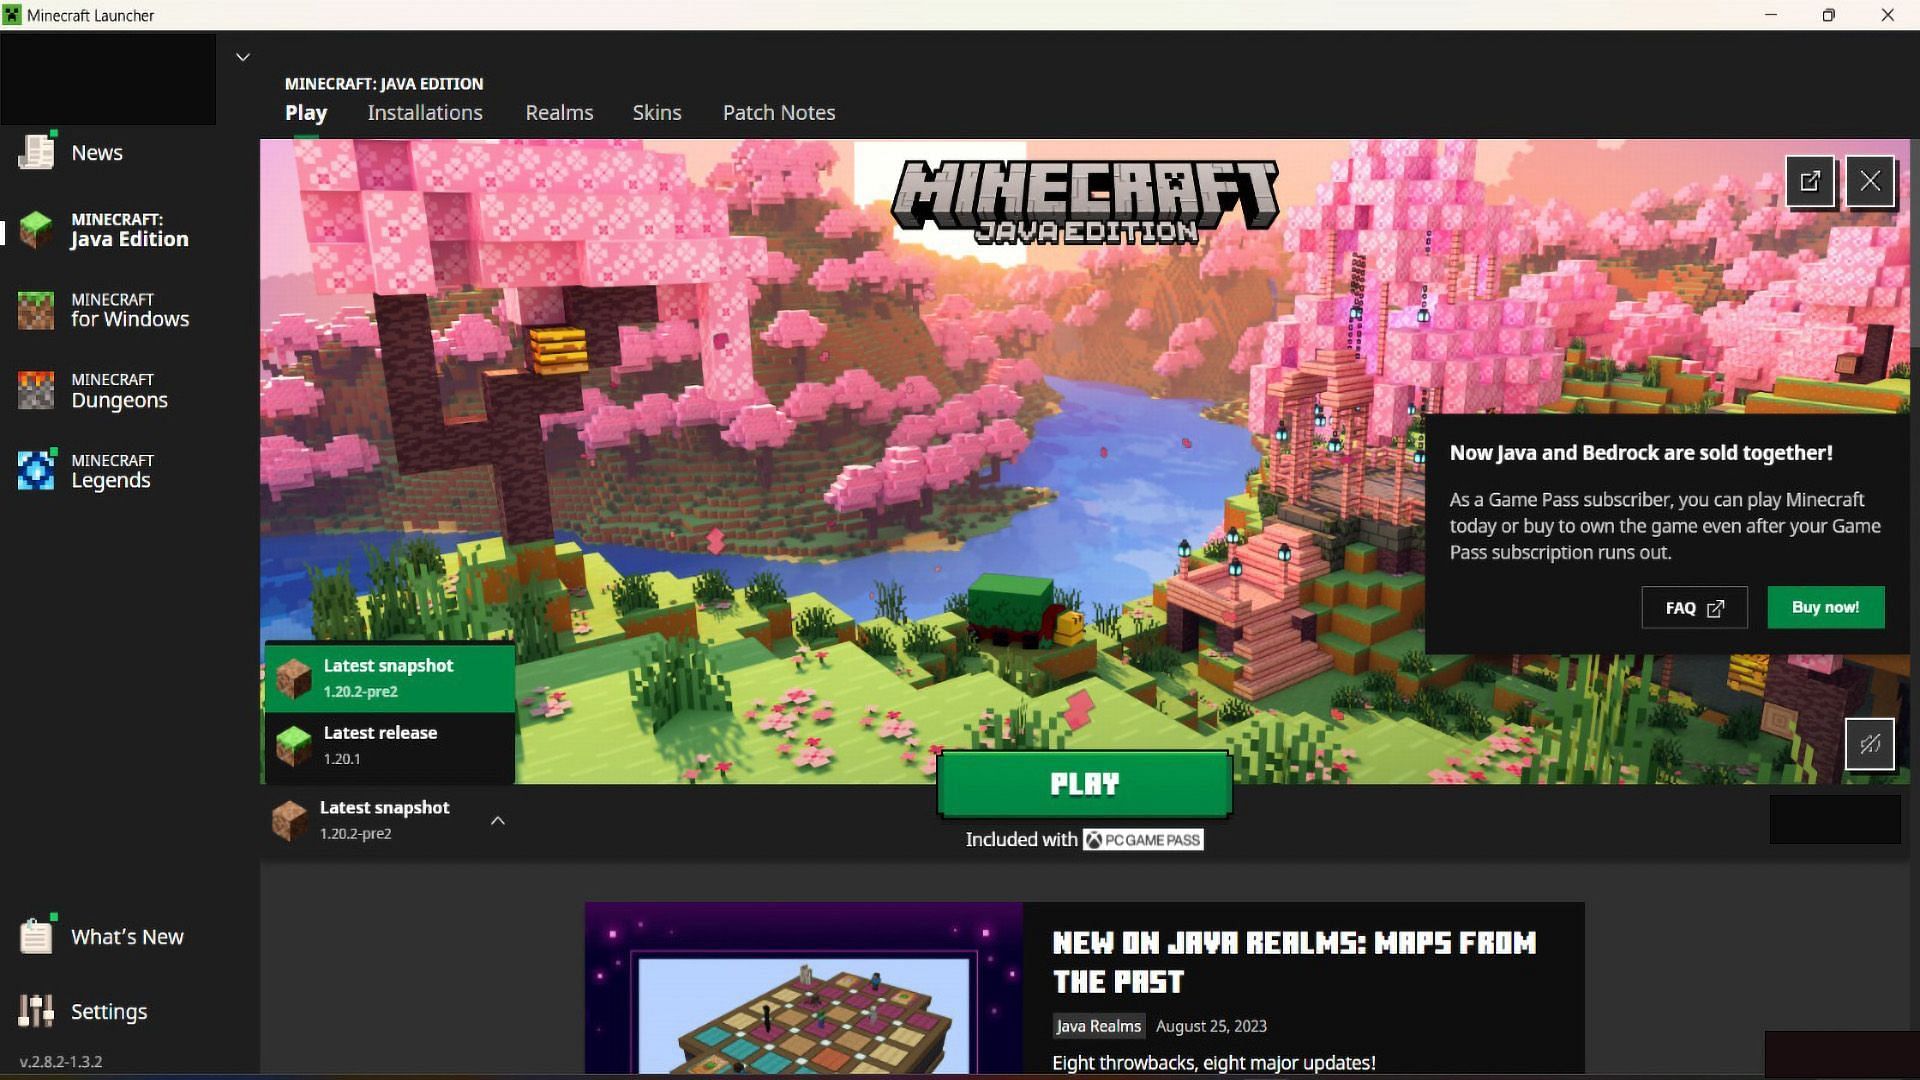
Task: Click the PC Game Pass logo link
Action: 1142,839
